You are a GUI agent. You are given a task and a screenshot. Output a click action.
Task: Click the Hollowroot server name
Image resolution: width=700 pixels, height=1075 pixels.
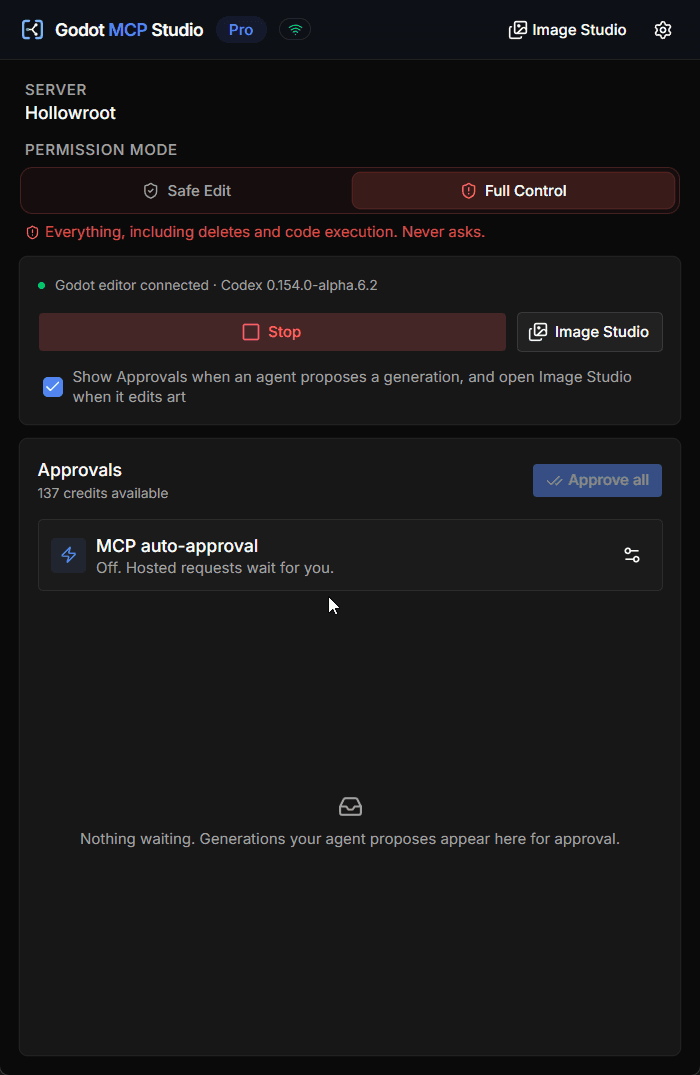pyautogui.click(x=71, y=113)
